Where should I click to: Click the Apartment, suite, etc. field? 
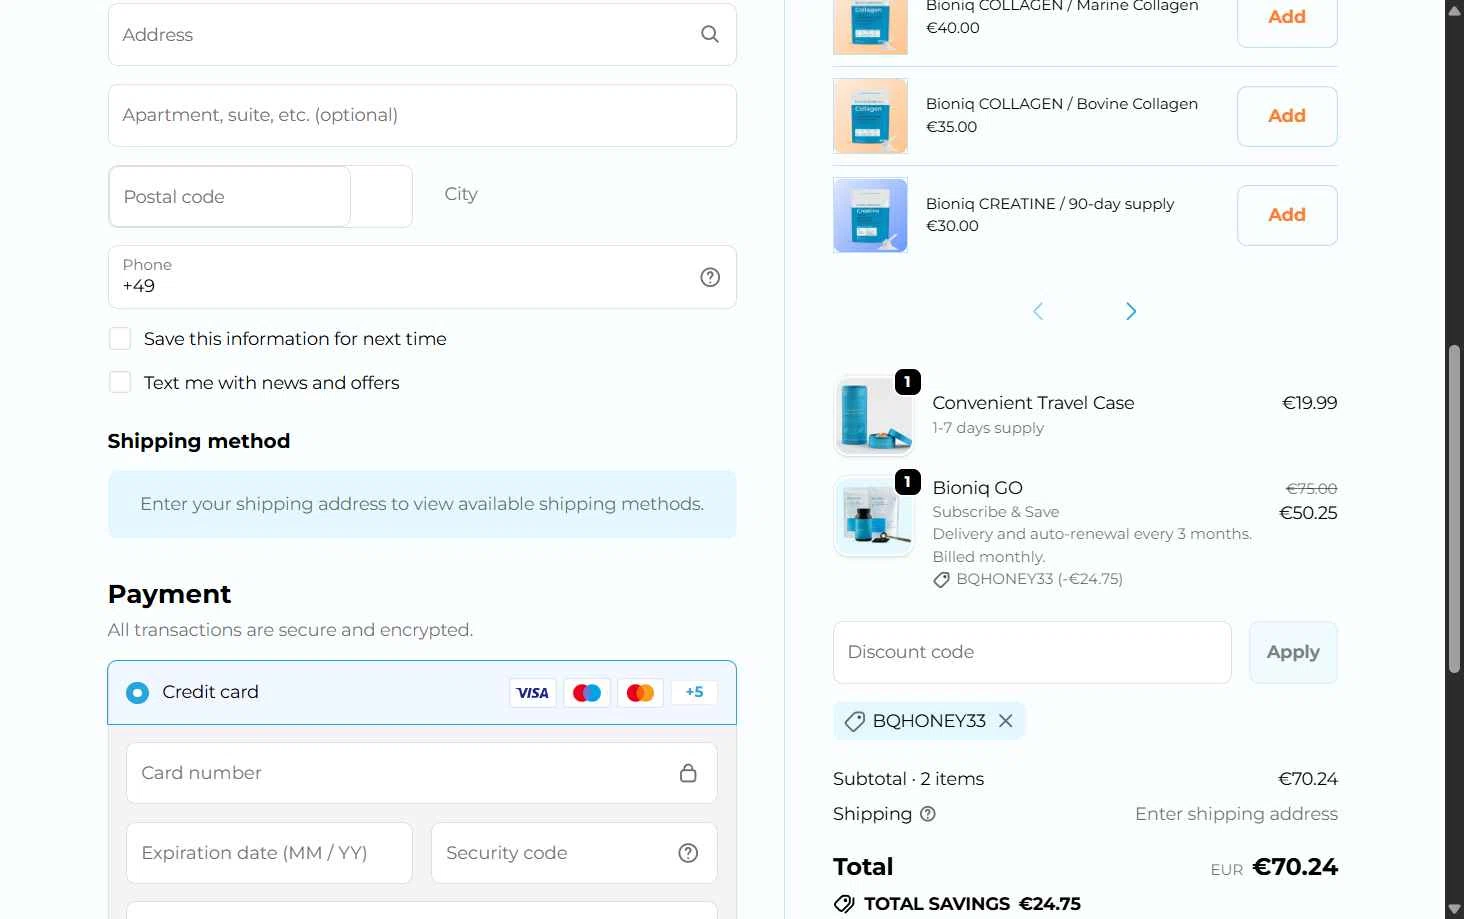pos(422,115)
